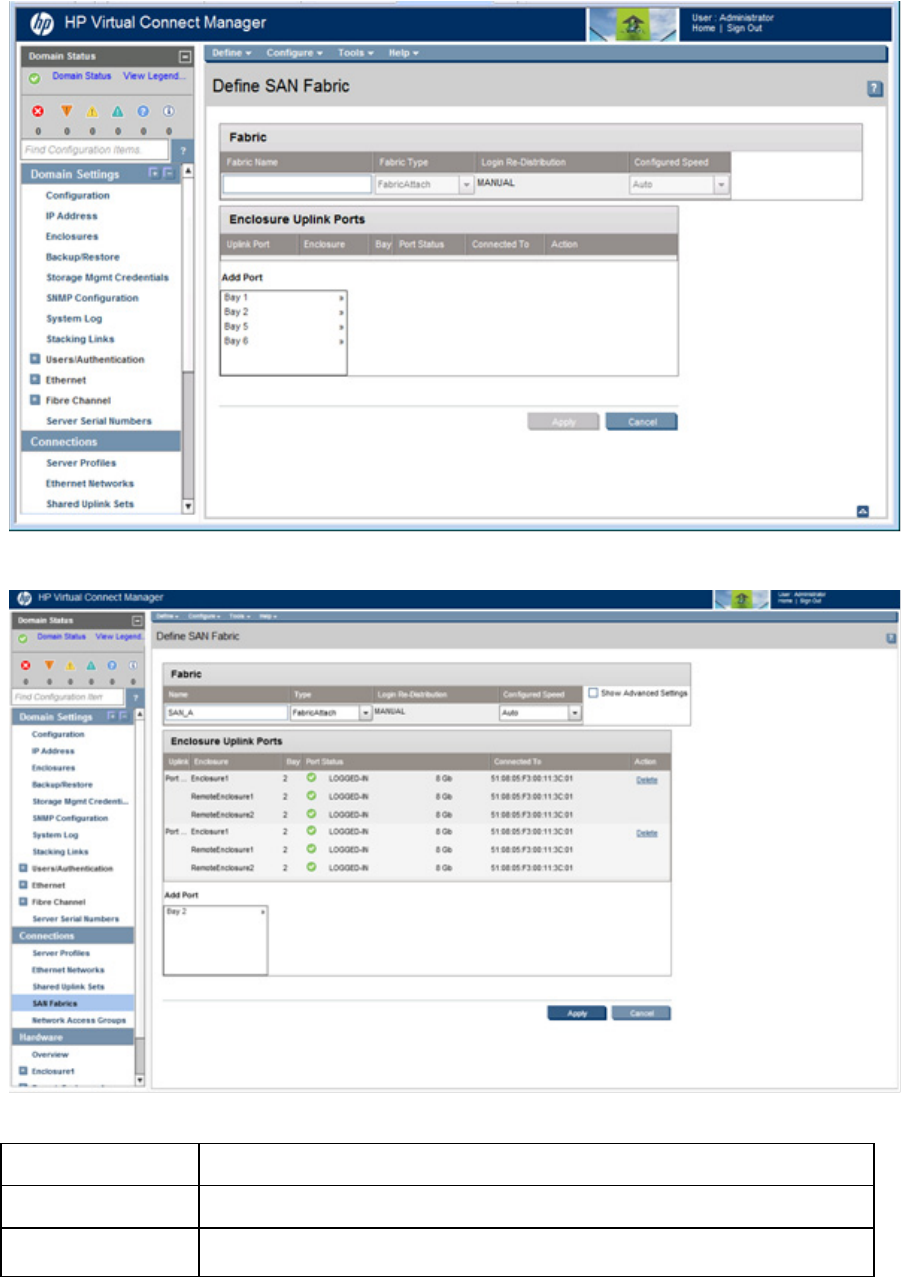Click teal triangle status icon (blank fabric screen)
The width and height of the screenshot is (902, 1277).
tap(119, 113)
